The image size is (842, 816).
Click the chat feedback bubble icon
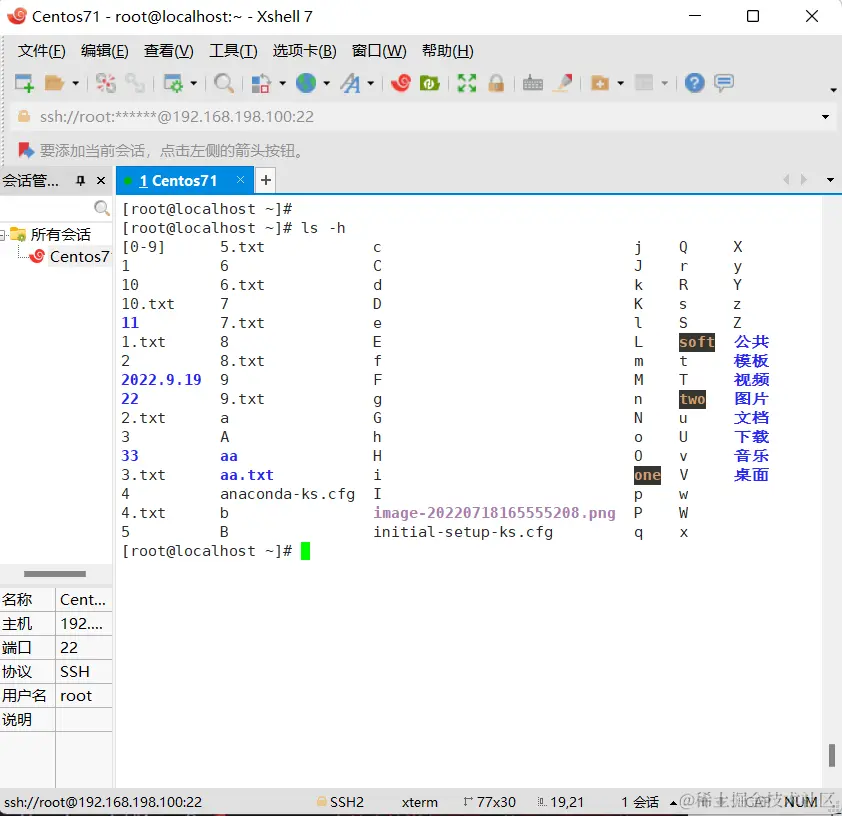click(x=723, y=83)
